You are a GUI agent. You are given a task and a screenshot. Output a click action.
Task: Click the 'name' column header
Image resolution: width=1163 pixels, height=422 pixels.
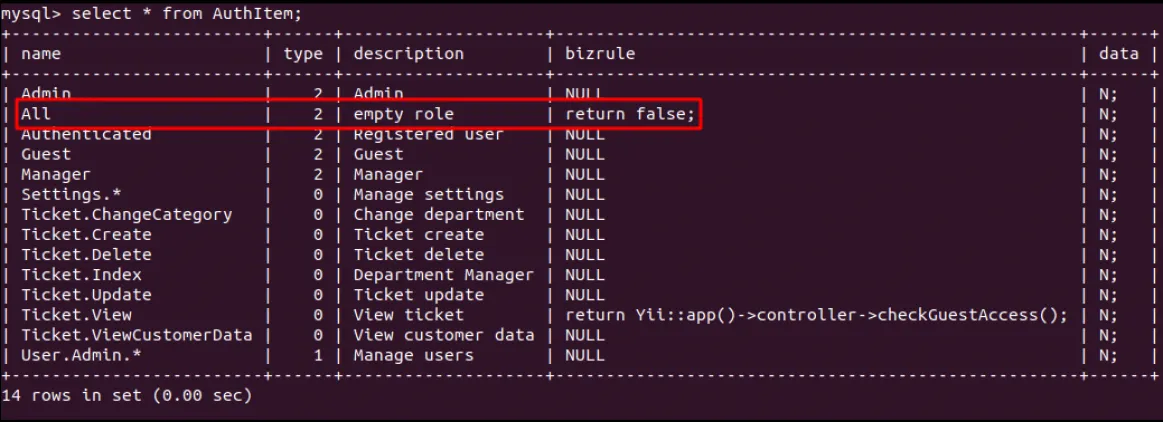pos(41,53)
